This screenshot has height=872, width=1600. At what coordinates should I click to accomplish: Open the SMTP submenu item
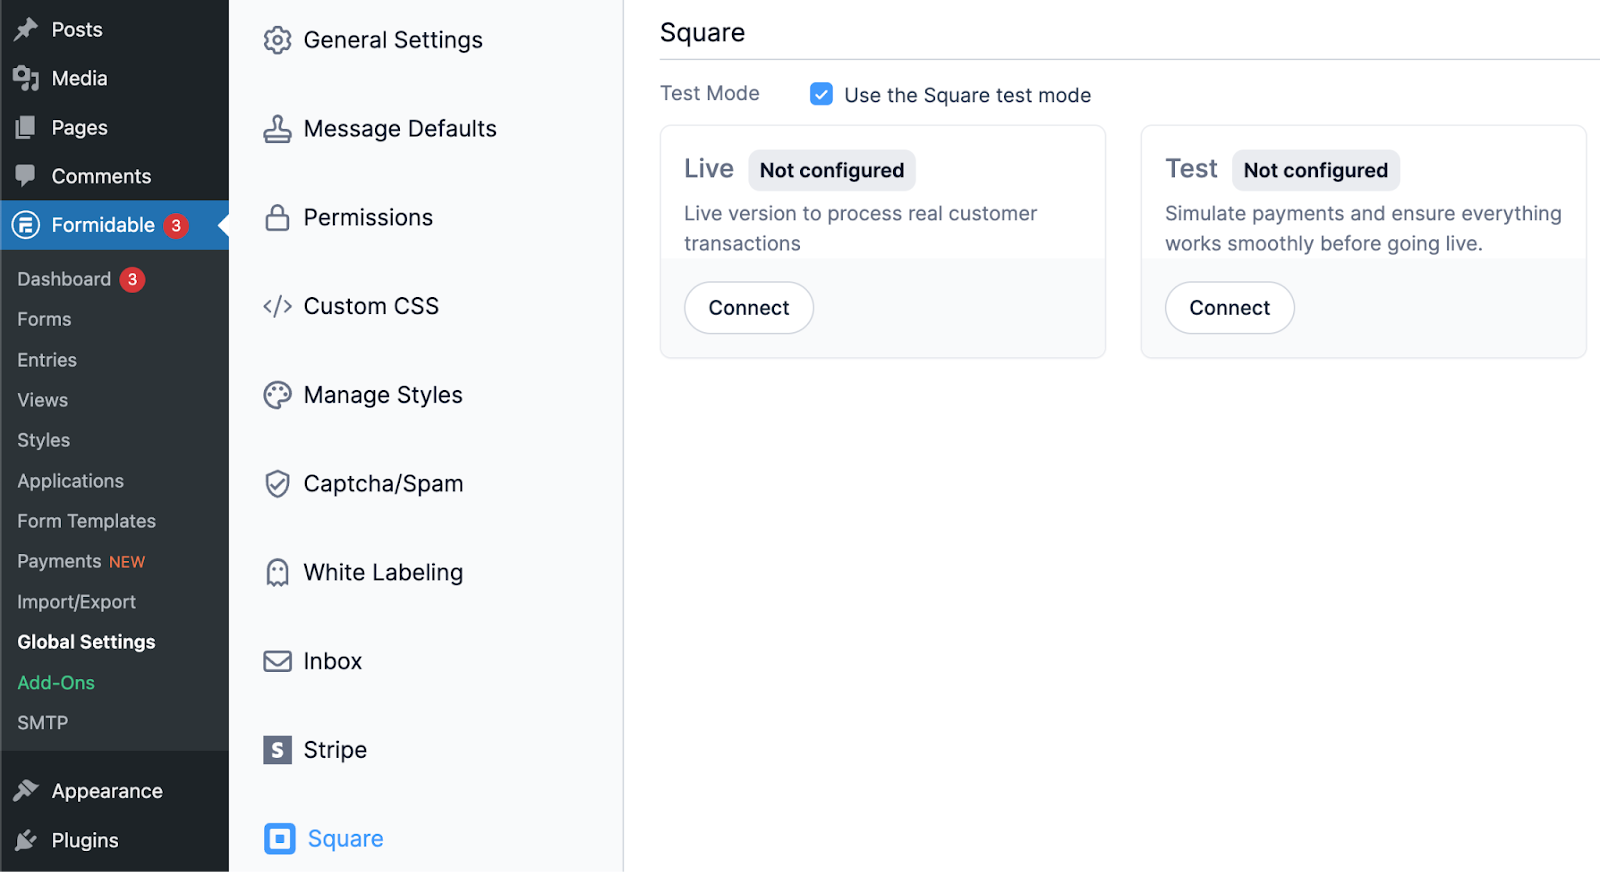click(x=43, y=723)
